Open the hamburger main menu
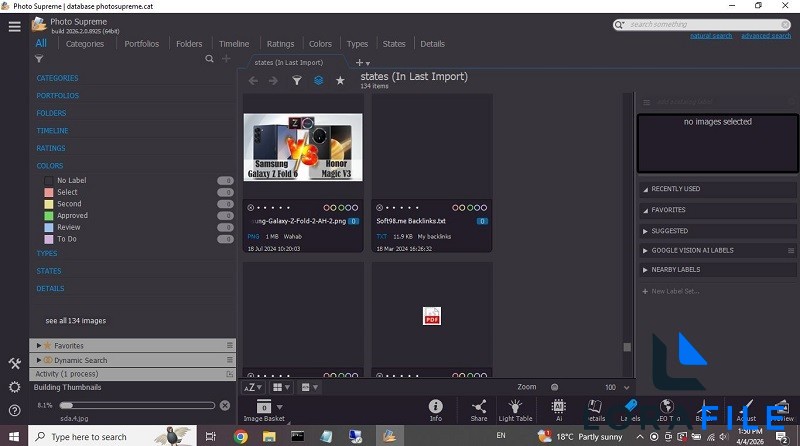 [x=14, y=27]
